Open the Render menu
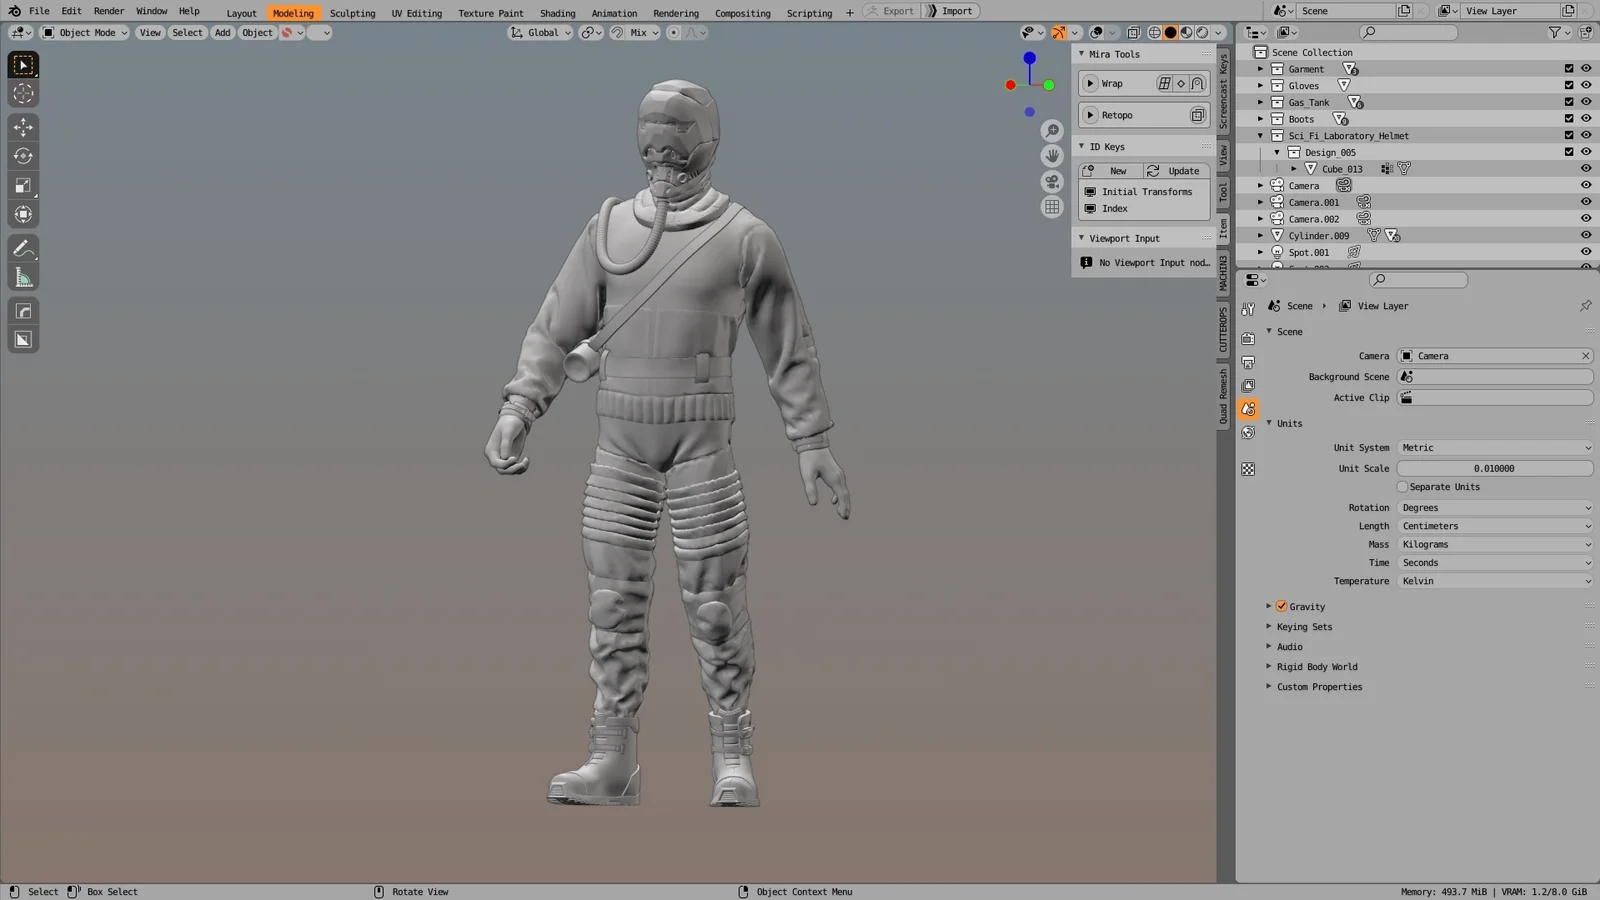1600x900 pixels. [x=109, y=11]
